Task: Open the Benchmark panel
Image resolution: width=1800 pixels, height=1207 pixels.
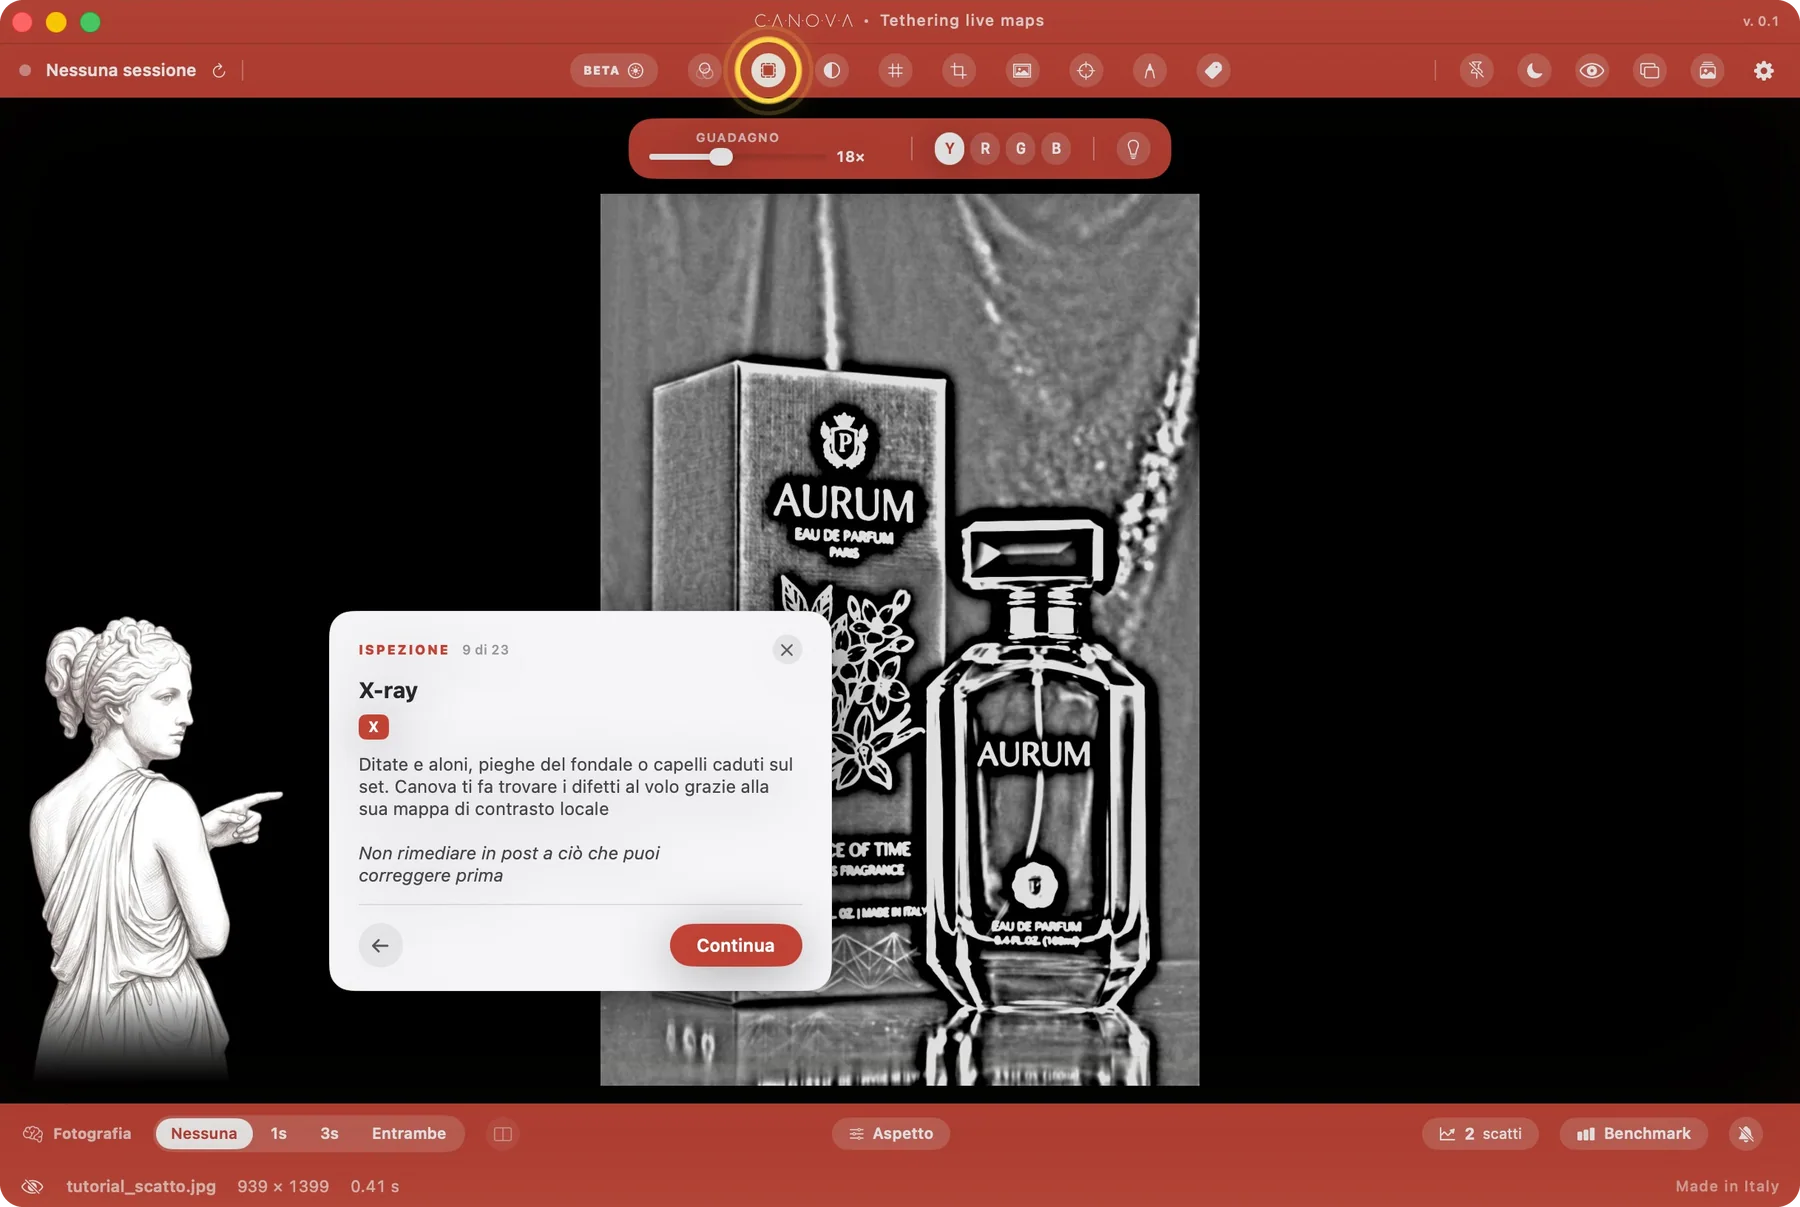Action: click(1634, 1133)
